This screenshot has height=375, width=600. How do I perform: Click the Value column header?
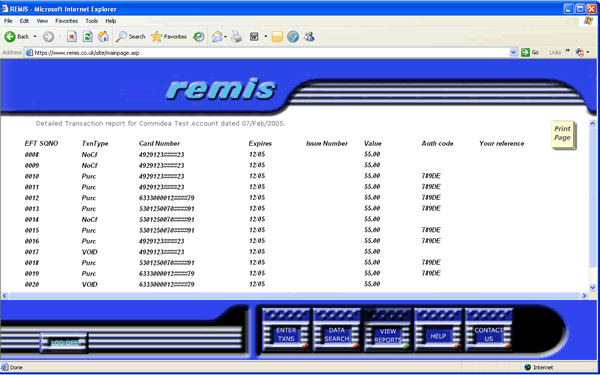tap(373, 144)
